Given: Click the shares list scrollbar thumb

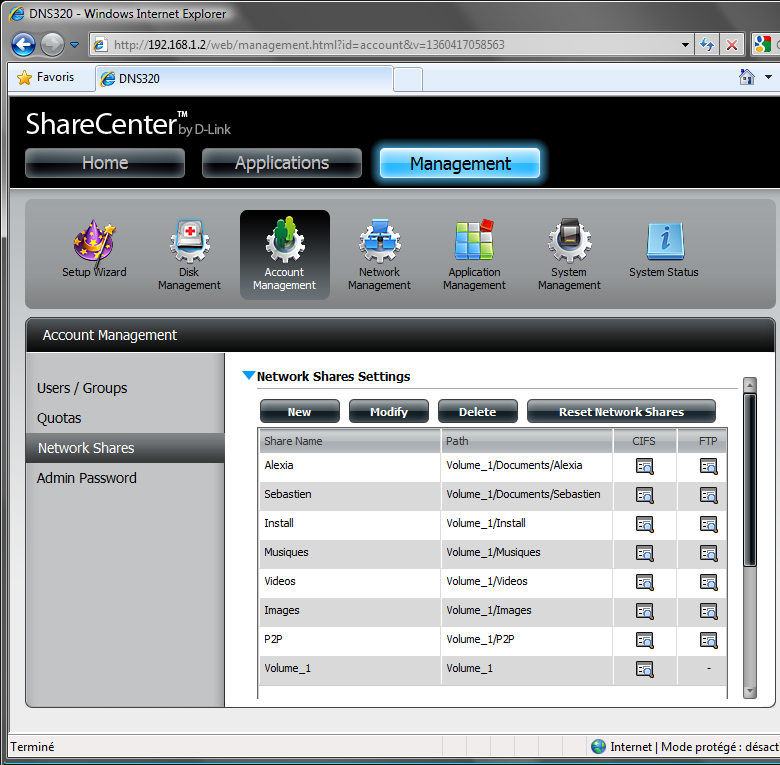Looking at the screenshot, I should 750,480.
